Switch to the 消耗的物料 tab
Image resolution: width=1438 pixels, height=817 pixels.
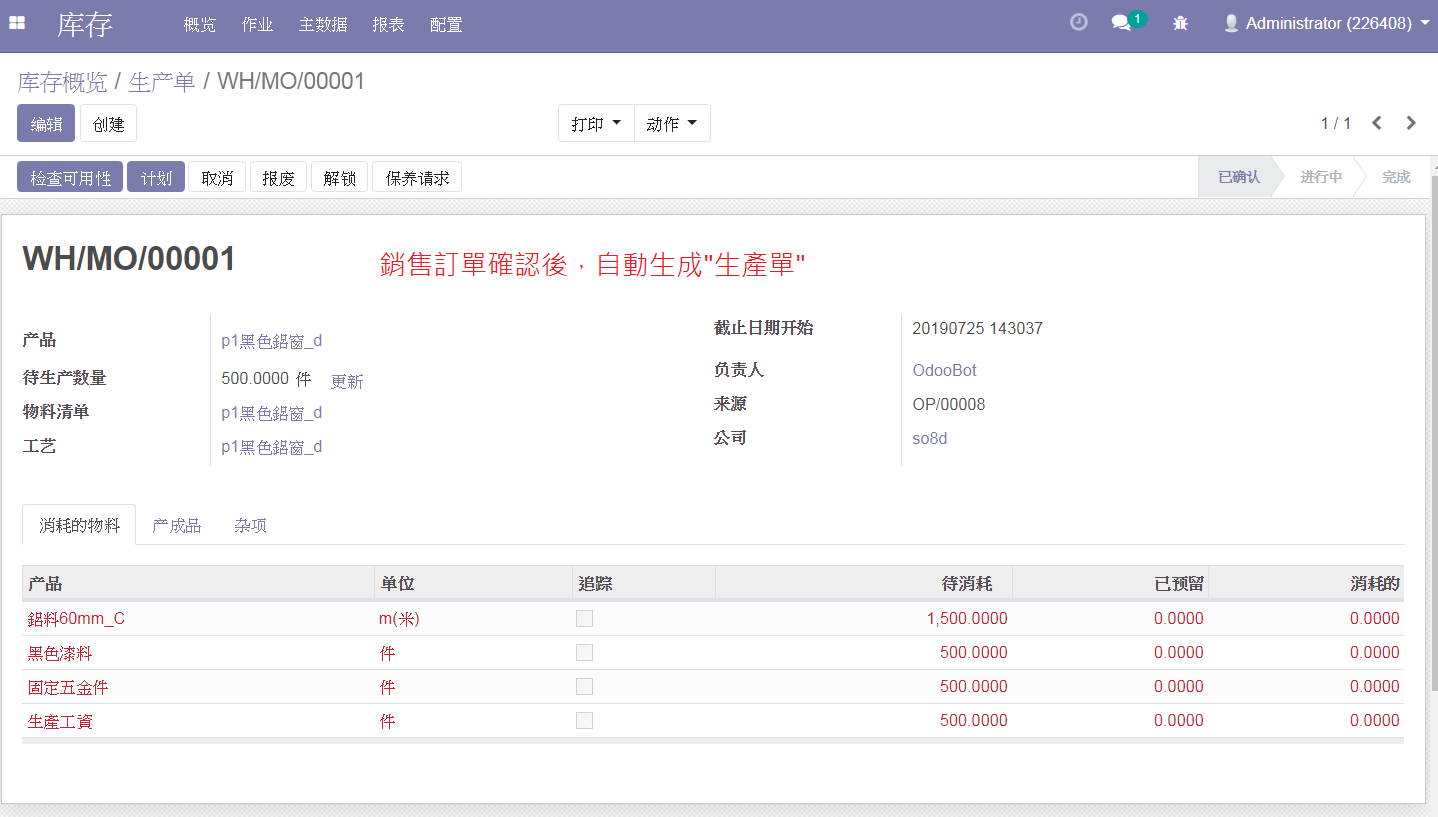pos(79,525)
